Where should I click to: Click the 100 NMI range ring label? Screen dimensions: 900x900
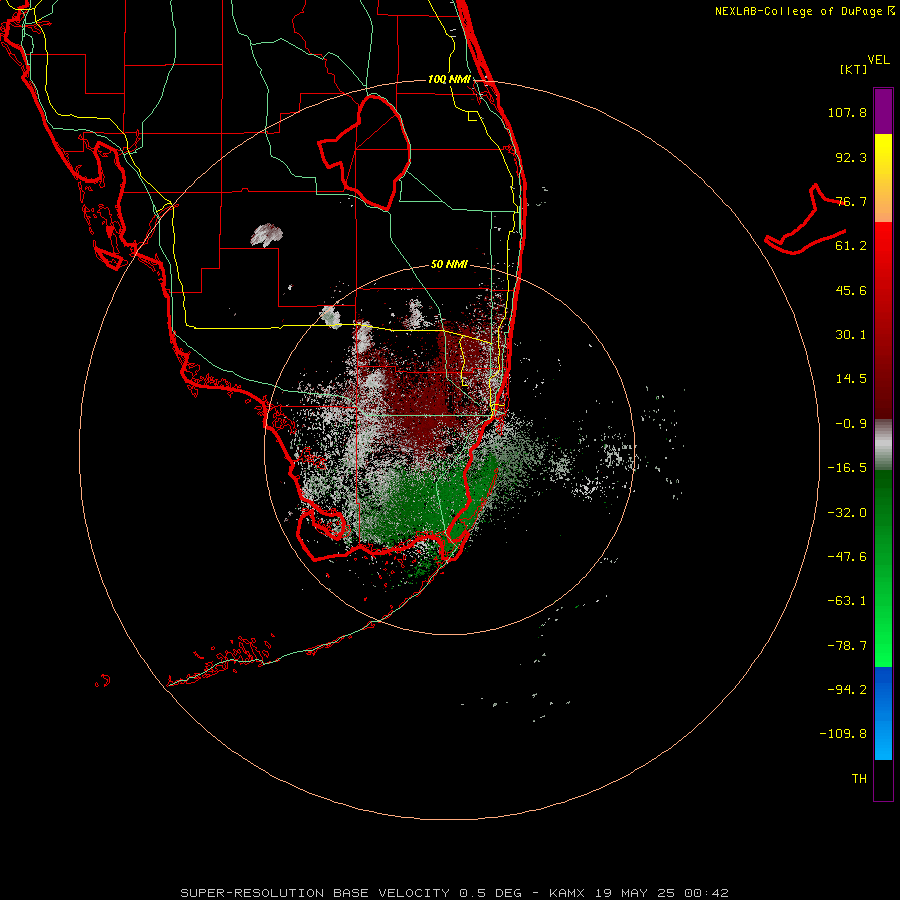click(x=449, y=79)
